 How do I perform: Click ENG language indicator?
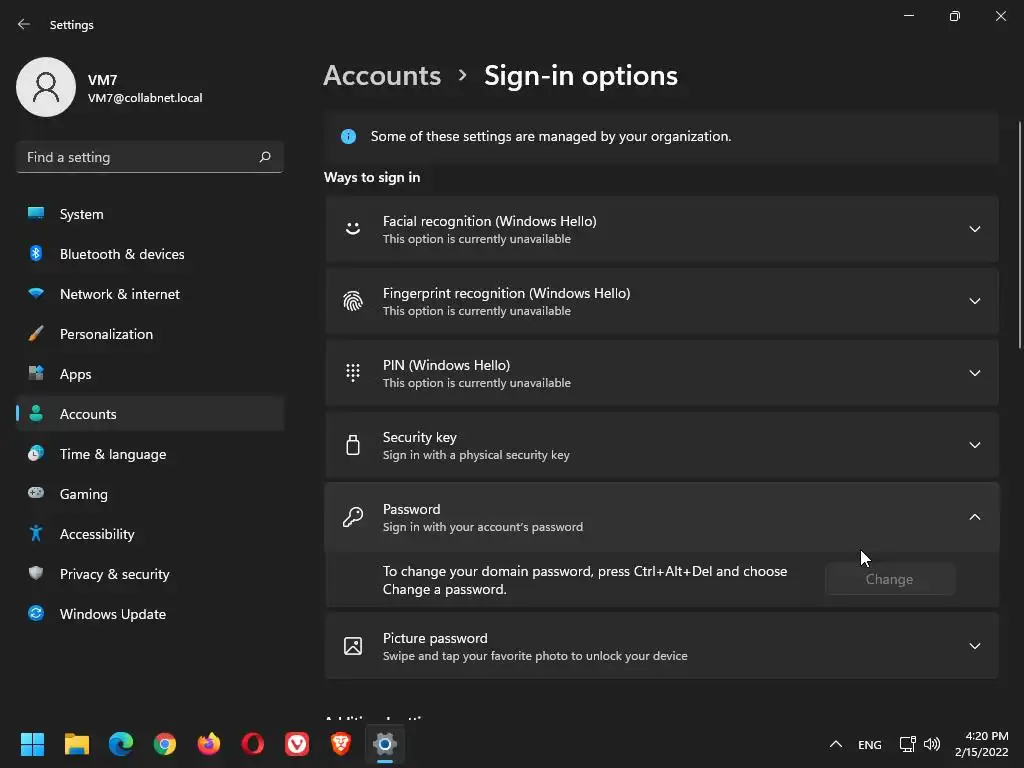point(869,744)
